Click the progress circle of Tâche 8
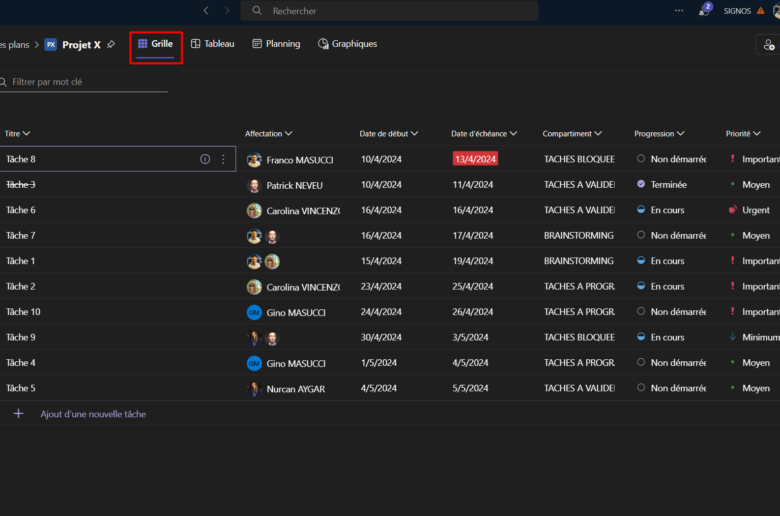 point(641,159)
